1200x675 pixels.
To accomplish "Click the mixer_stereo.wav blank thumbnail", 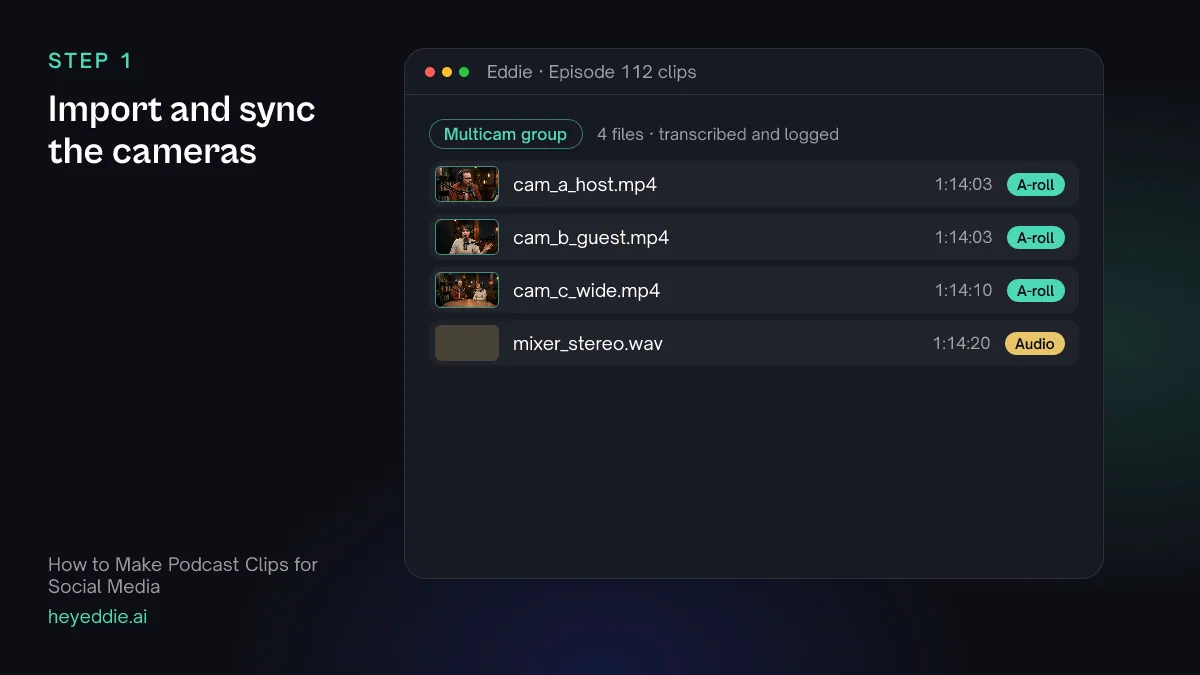I will click(467, 343).
